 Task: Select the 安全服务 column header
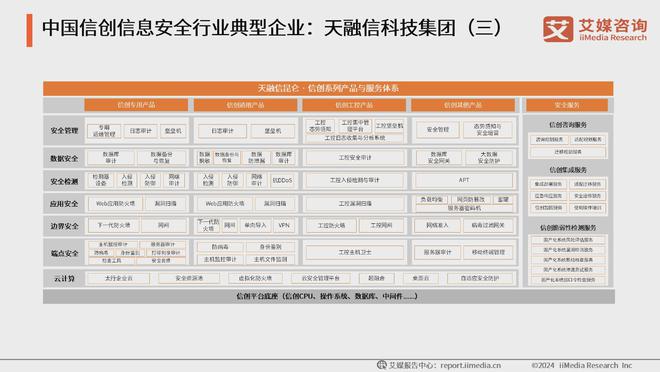pos(567,105)
